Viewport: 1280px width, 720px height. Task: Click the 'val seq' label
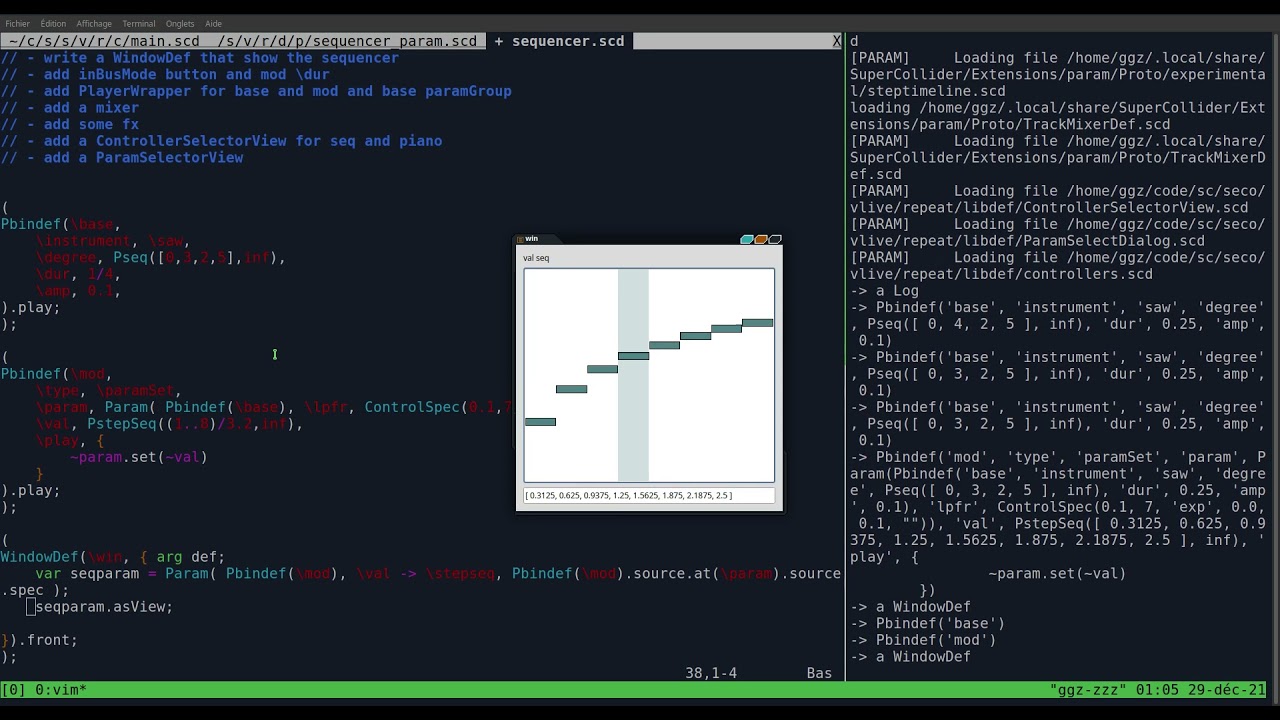pos(536,258)
